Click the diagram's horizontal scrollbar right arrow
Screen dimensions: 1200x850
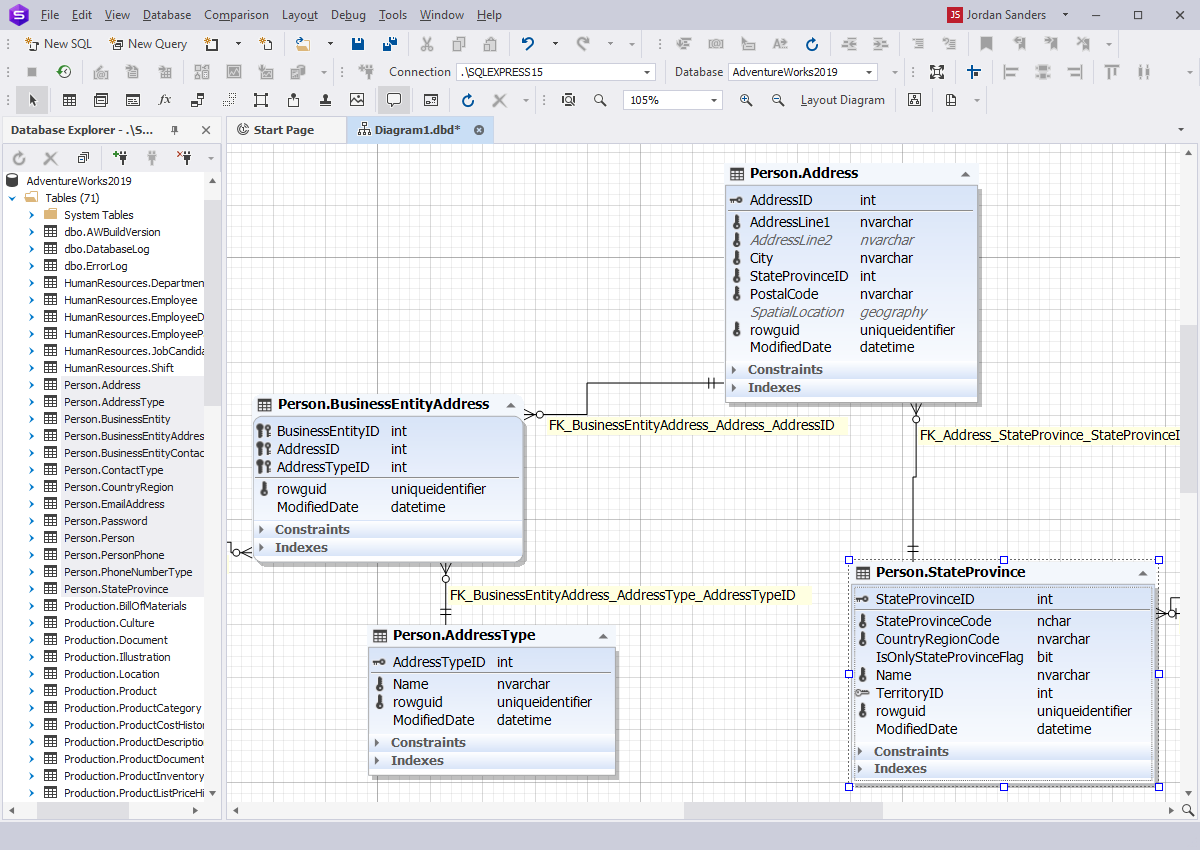point(1171,810)
